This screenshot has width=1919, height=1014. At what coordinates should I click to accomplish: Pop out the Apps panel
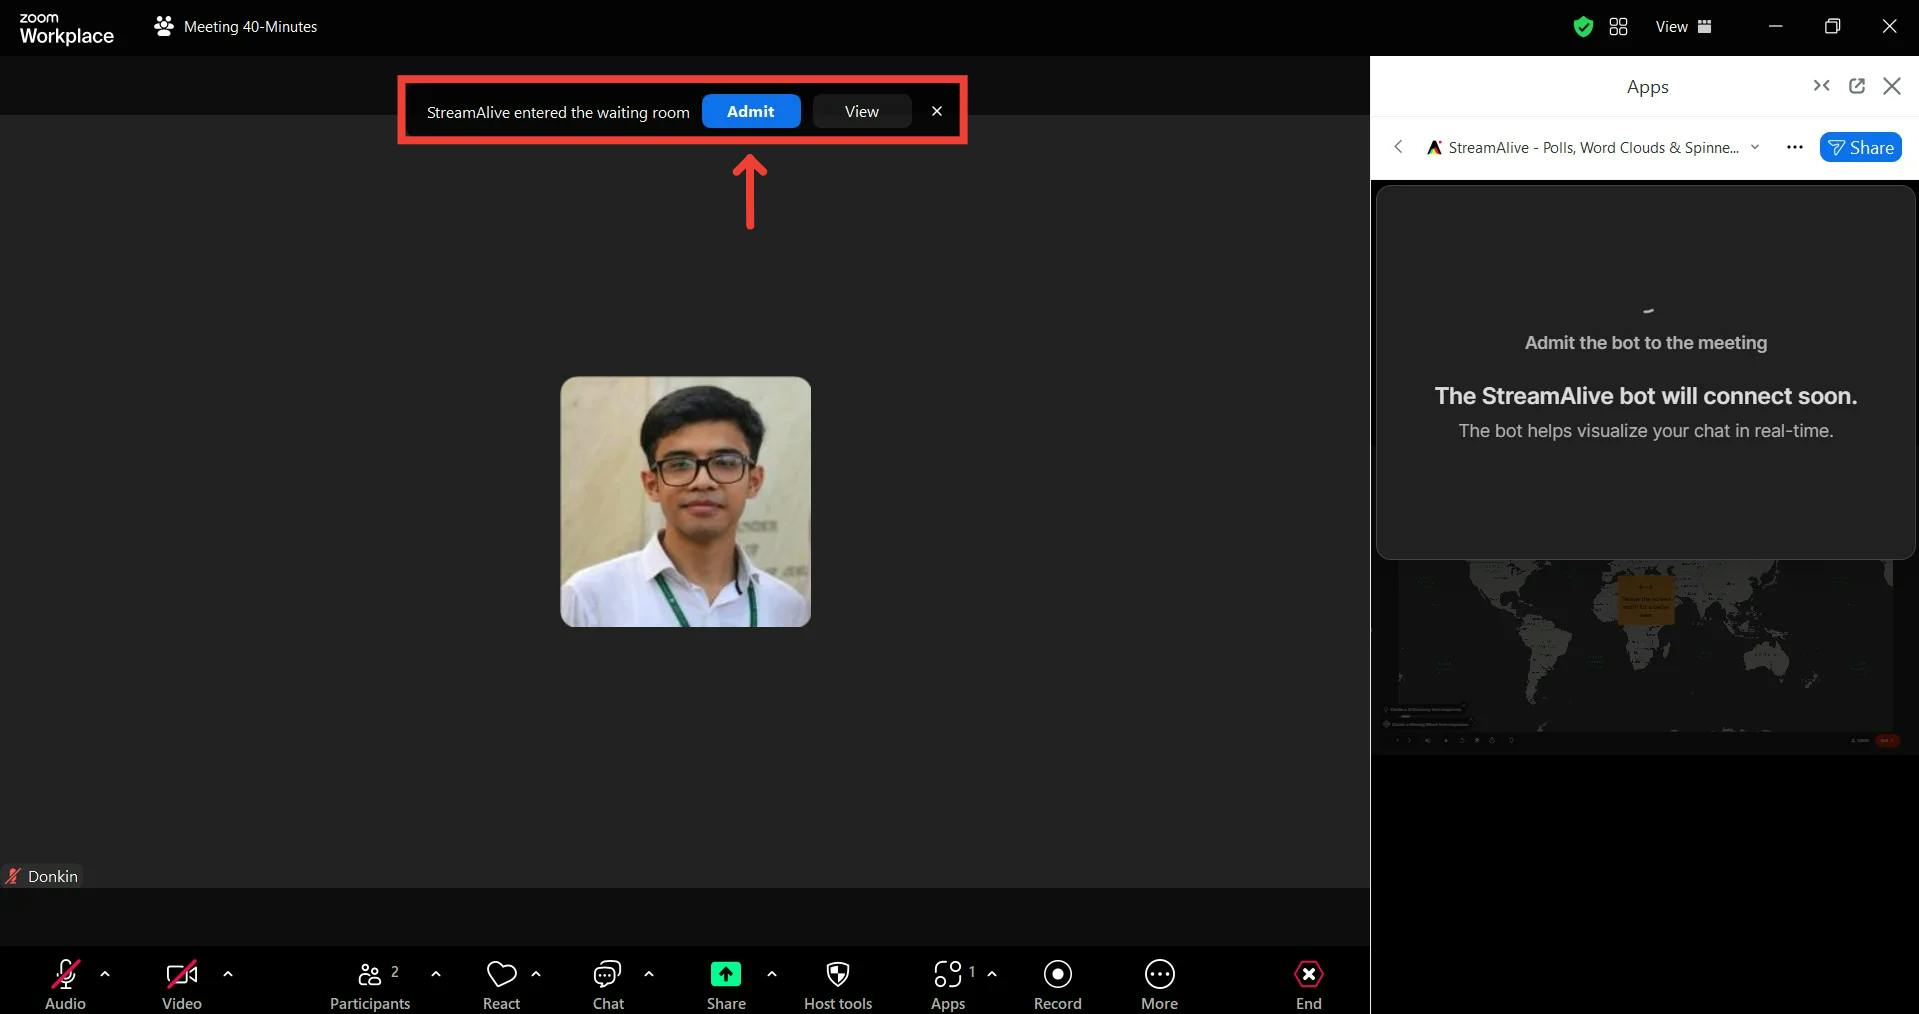1856,86
